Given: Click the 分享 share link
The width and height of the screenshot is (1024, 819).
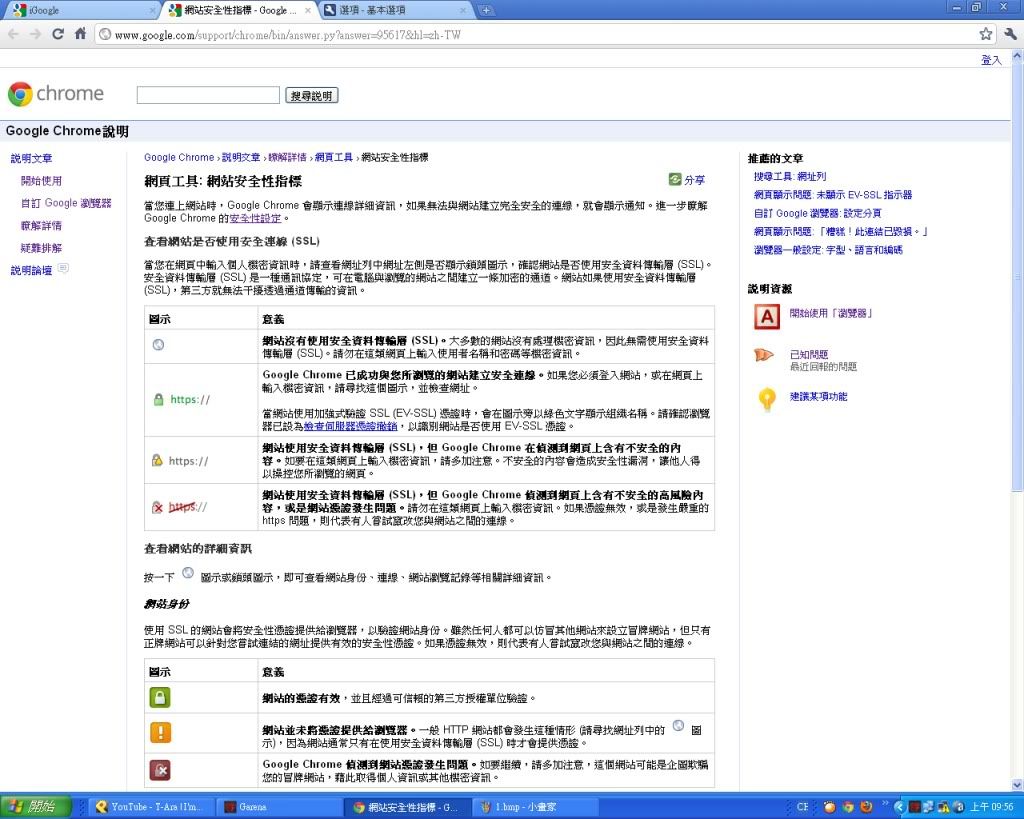Looking at the screenshot, I should tap(694, 180).
